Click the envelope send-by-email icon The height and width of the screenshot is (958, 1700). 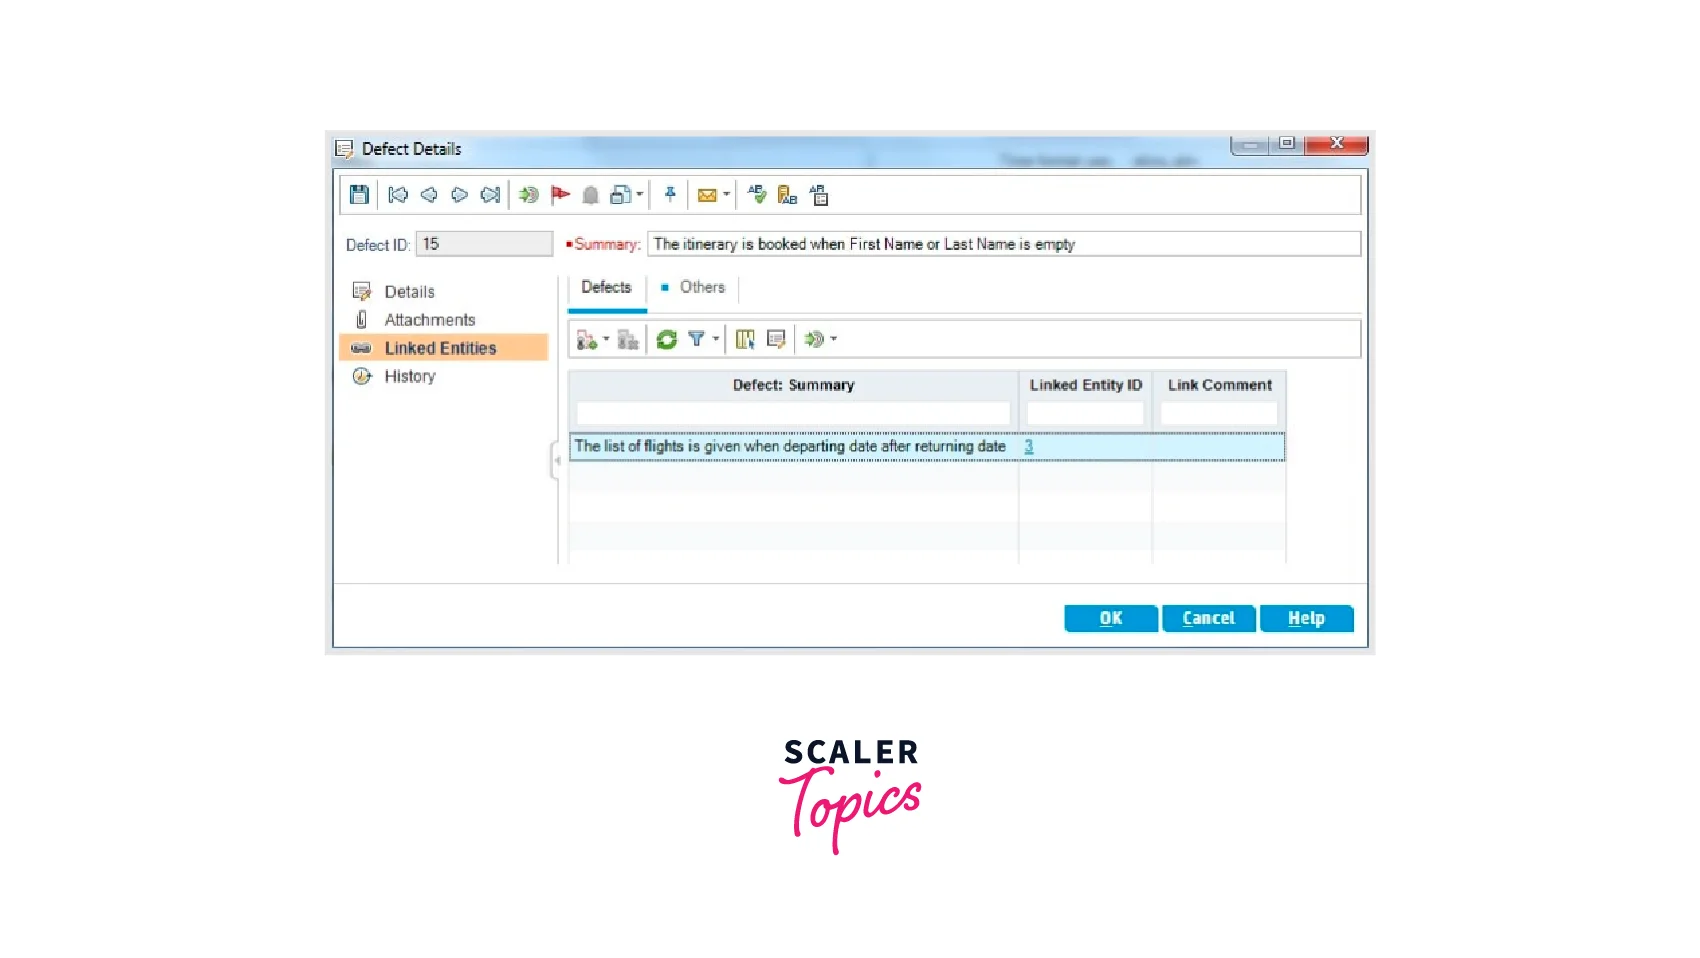pos(707,195)
